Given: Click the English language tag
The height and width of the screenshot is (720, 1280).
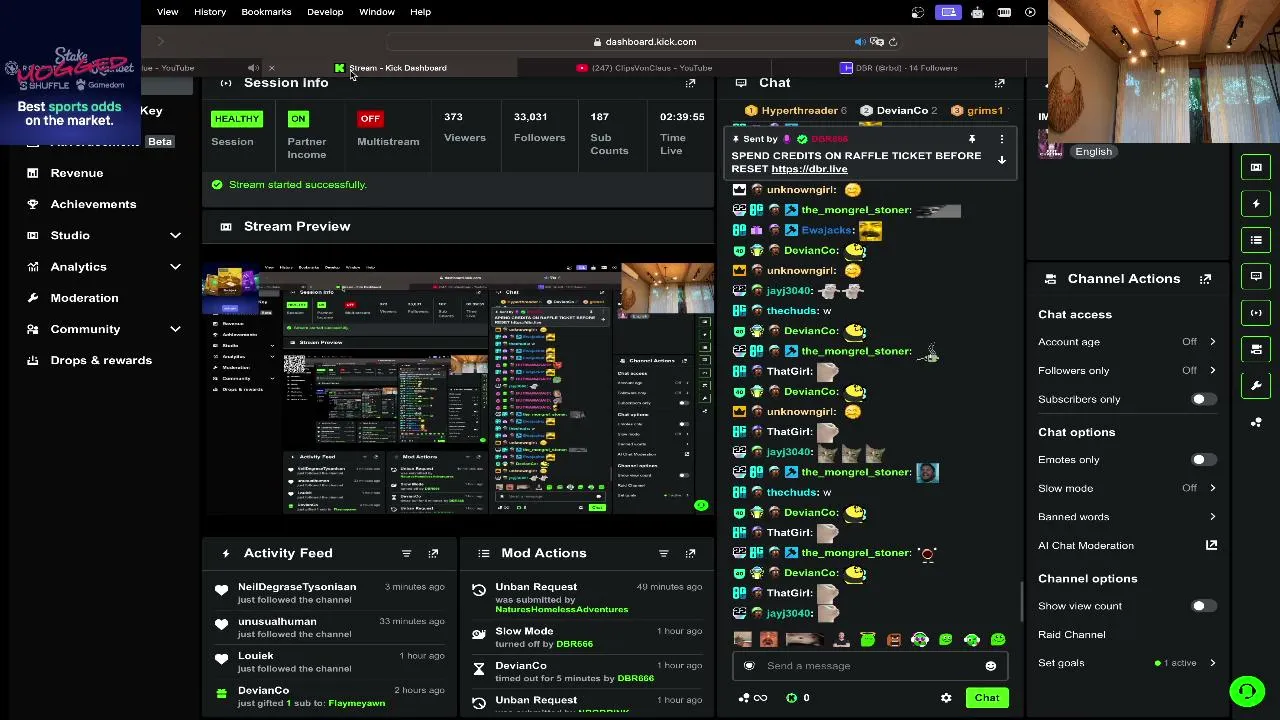Looking at the screenshot, I should (x=1093, y=152).
